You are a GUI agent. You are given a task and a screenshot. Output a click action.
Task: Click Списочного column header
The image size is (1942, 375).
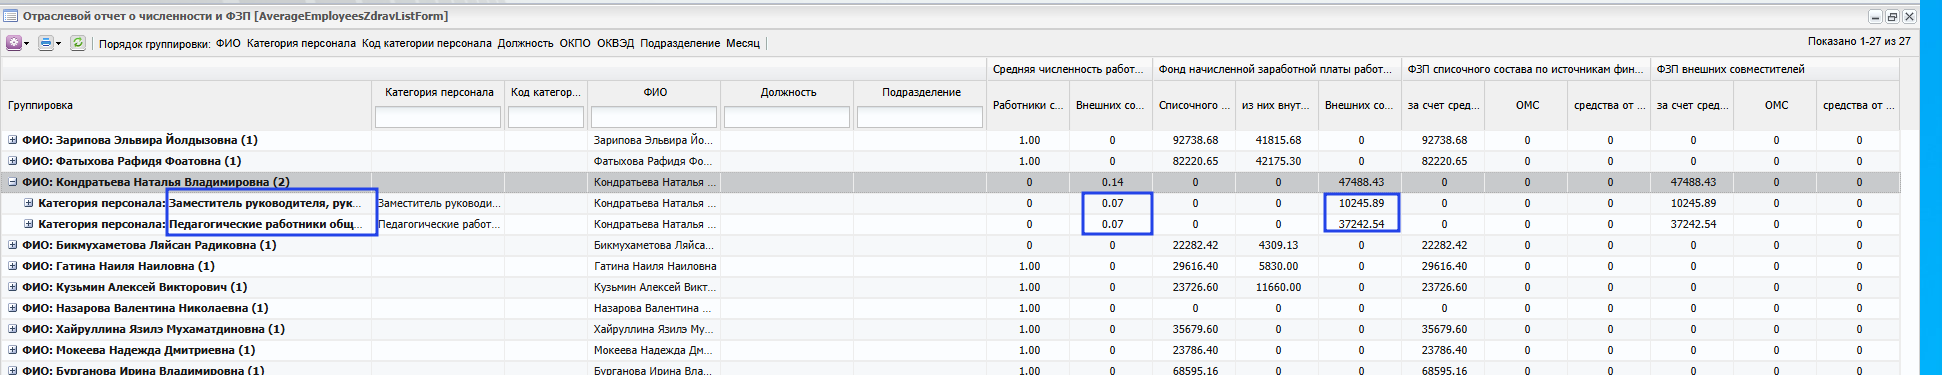point(1194,105)
